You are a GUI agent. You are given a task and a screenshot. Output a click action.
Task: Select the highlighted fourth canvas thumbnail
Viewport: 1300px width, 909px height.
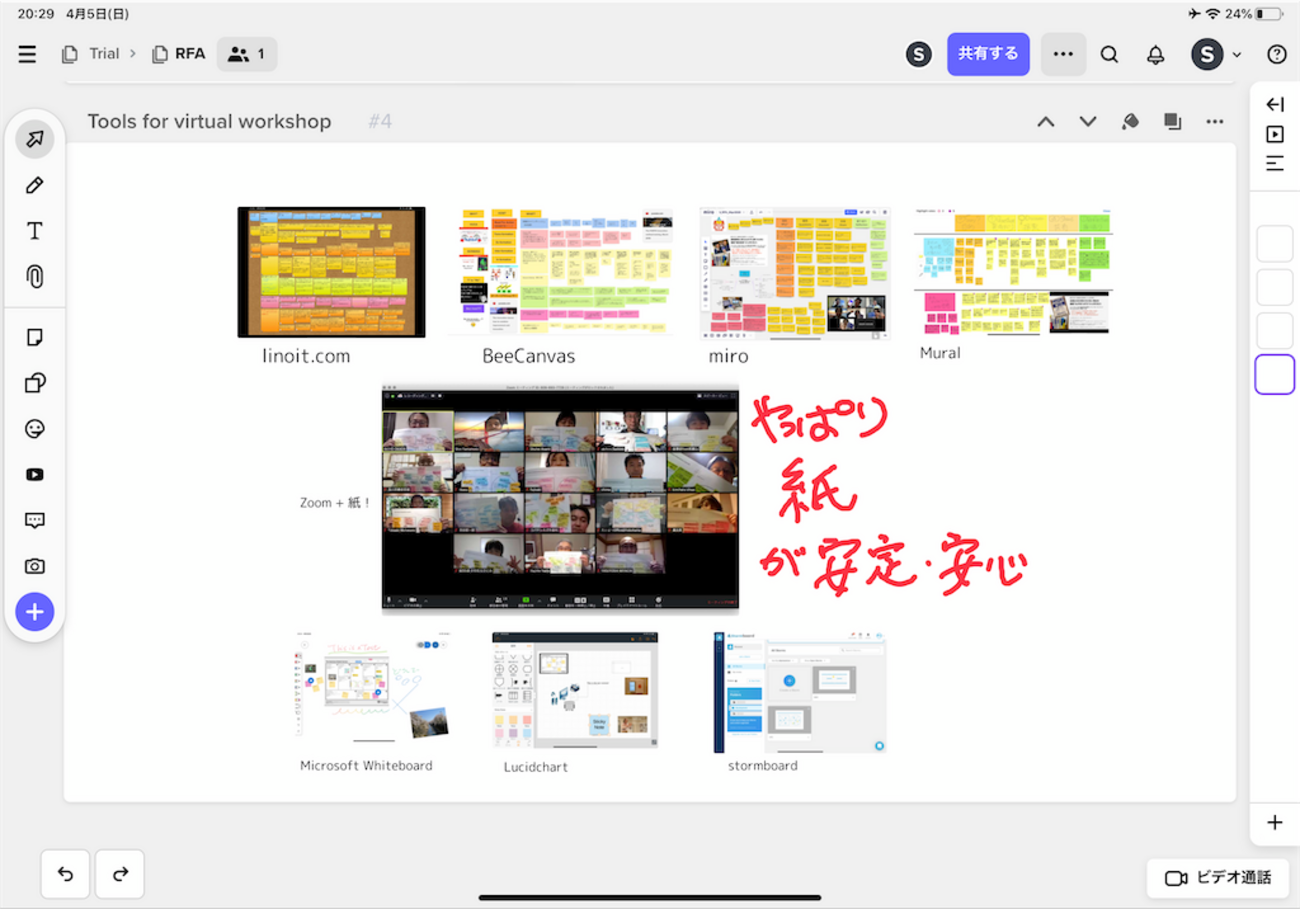point(1274,375)
